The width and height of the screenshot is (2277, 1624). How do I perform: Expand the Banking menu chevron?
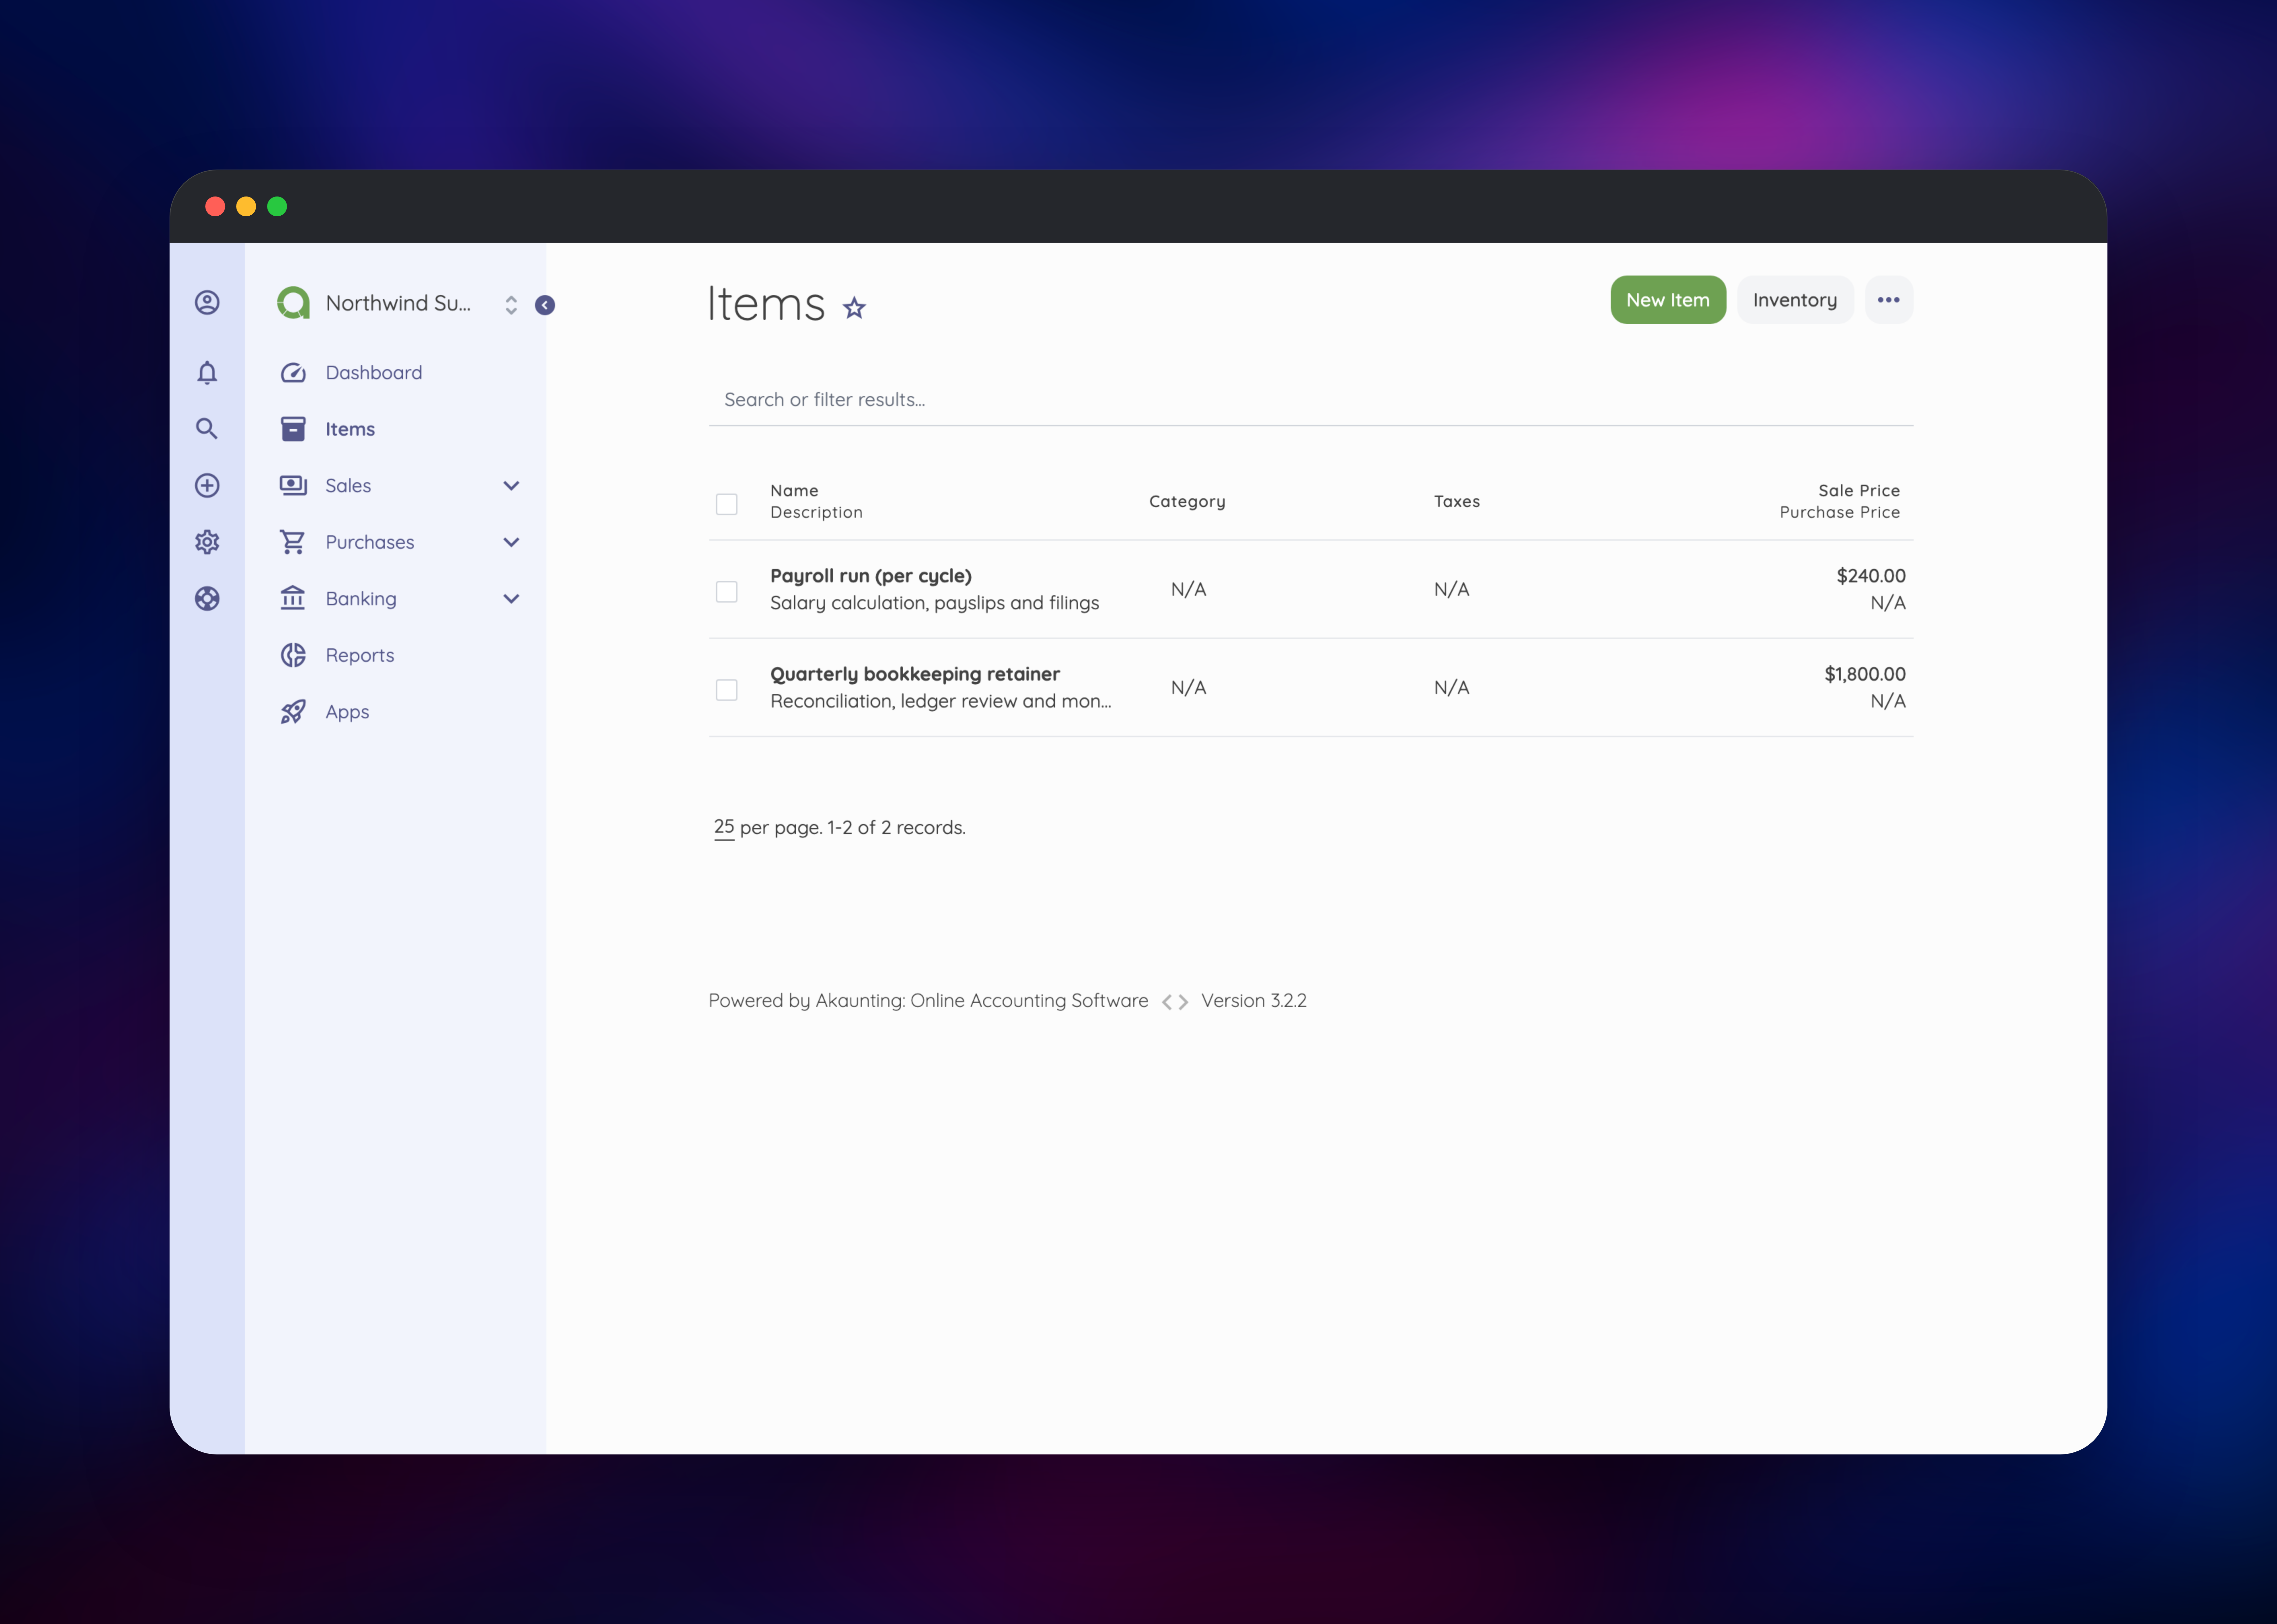click(511, 599)
